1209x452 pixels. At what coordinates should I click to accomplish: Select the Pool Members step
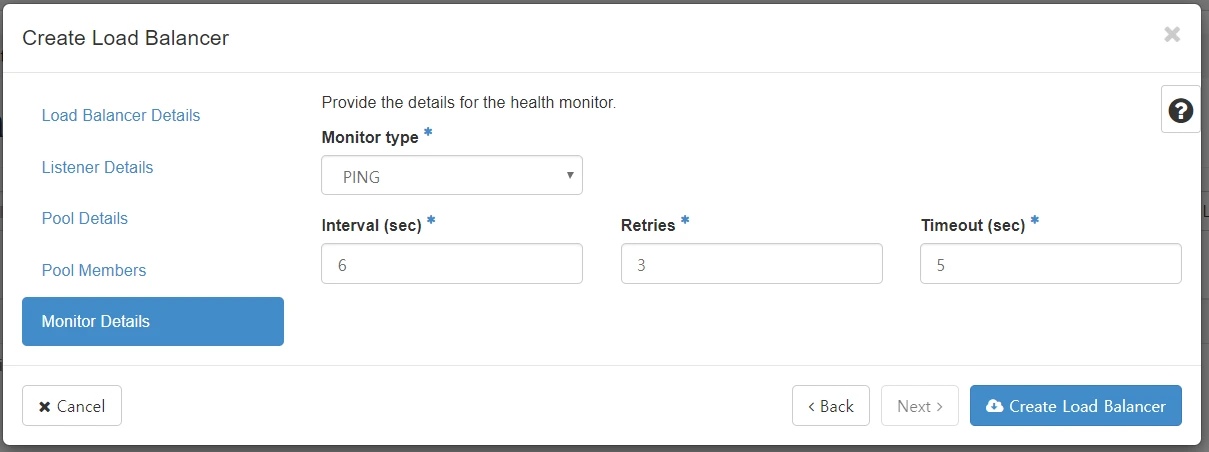click(x=94, y=270)
